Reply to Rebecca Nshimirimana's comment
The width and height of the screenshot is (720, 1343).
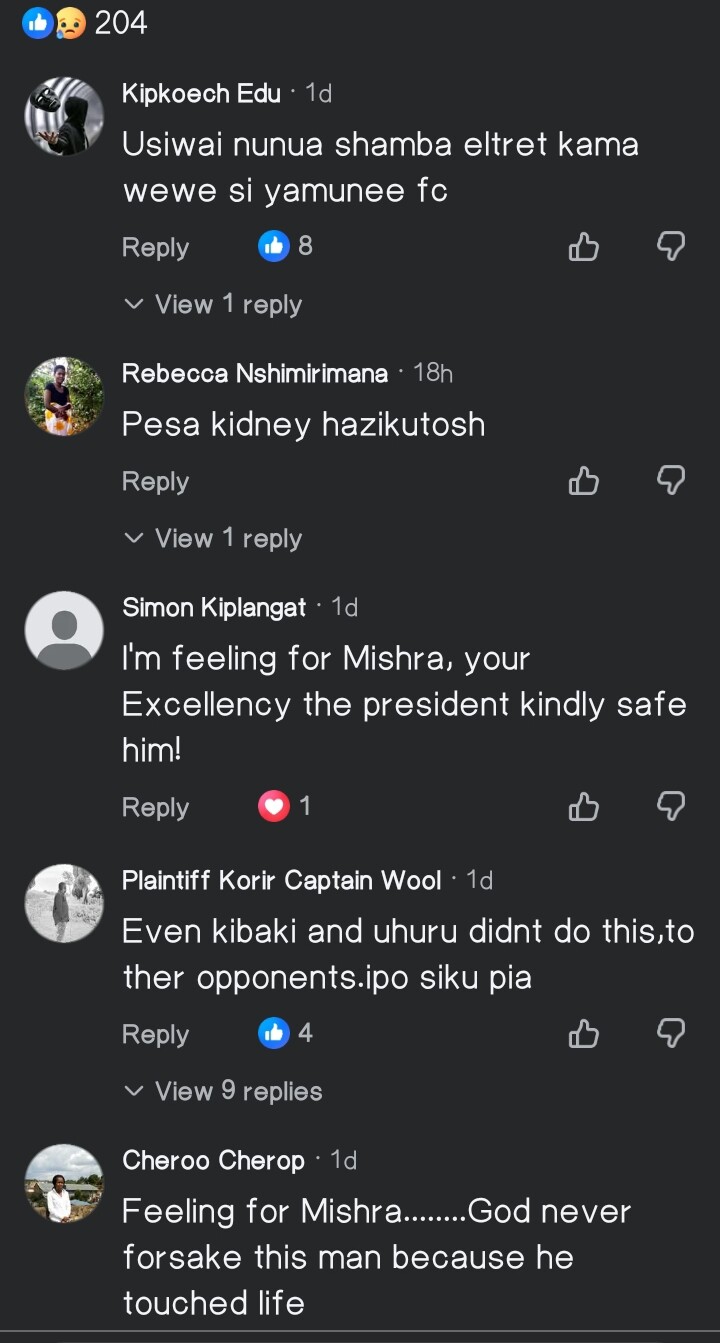(155, 481)
